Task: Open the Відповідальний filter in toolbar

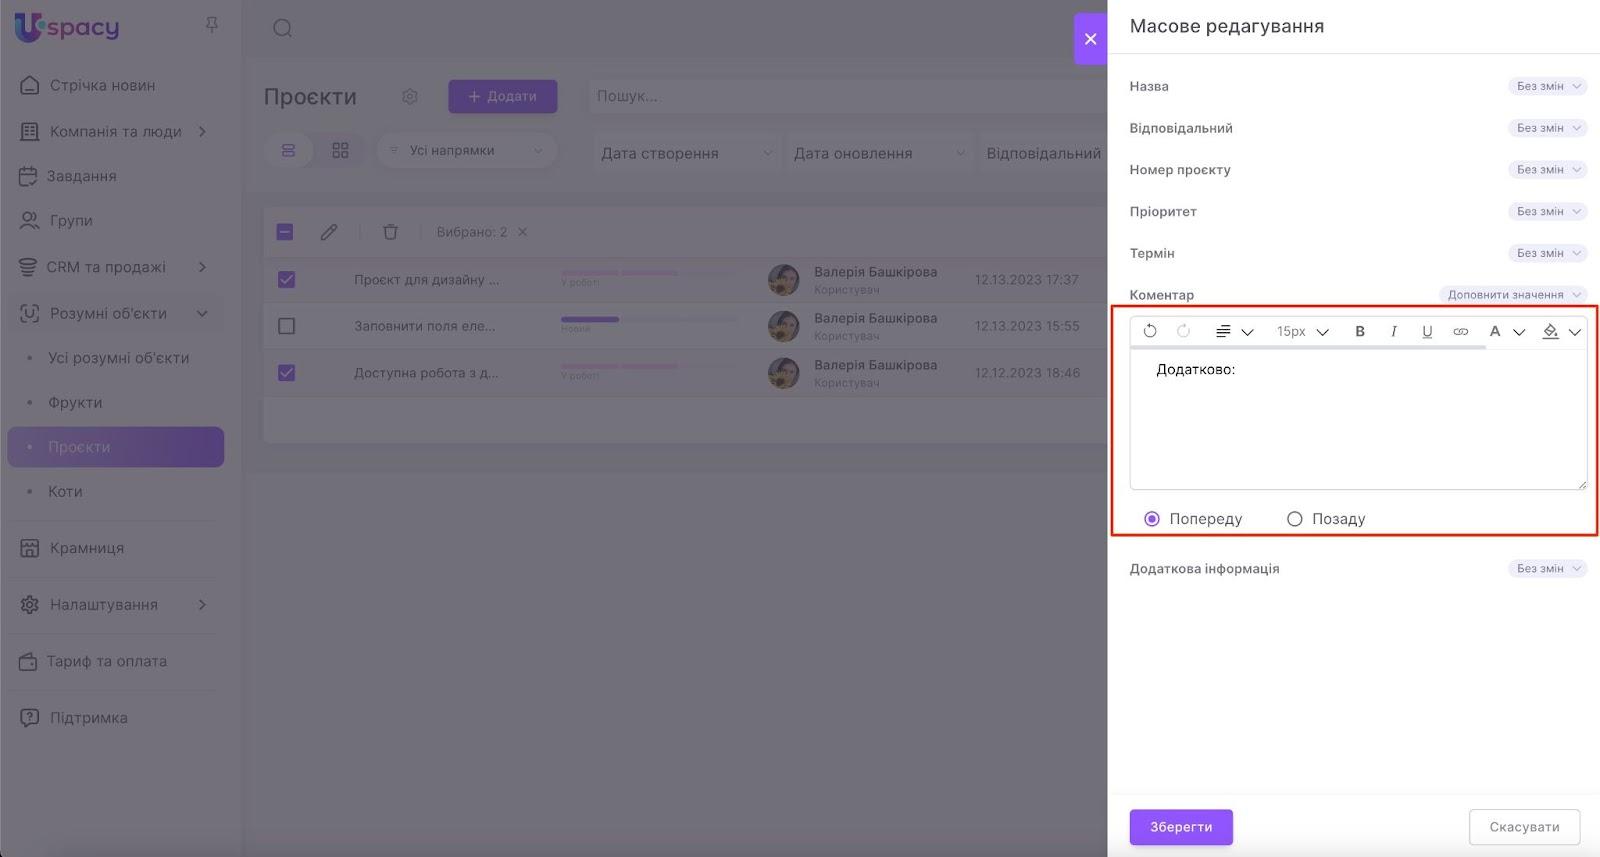Action: 1043,153
